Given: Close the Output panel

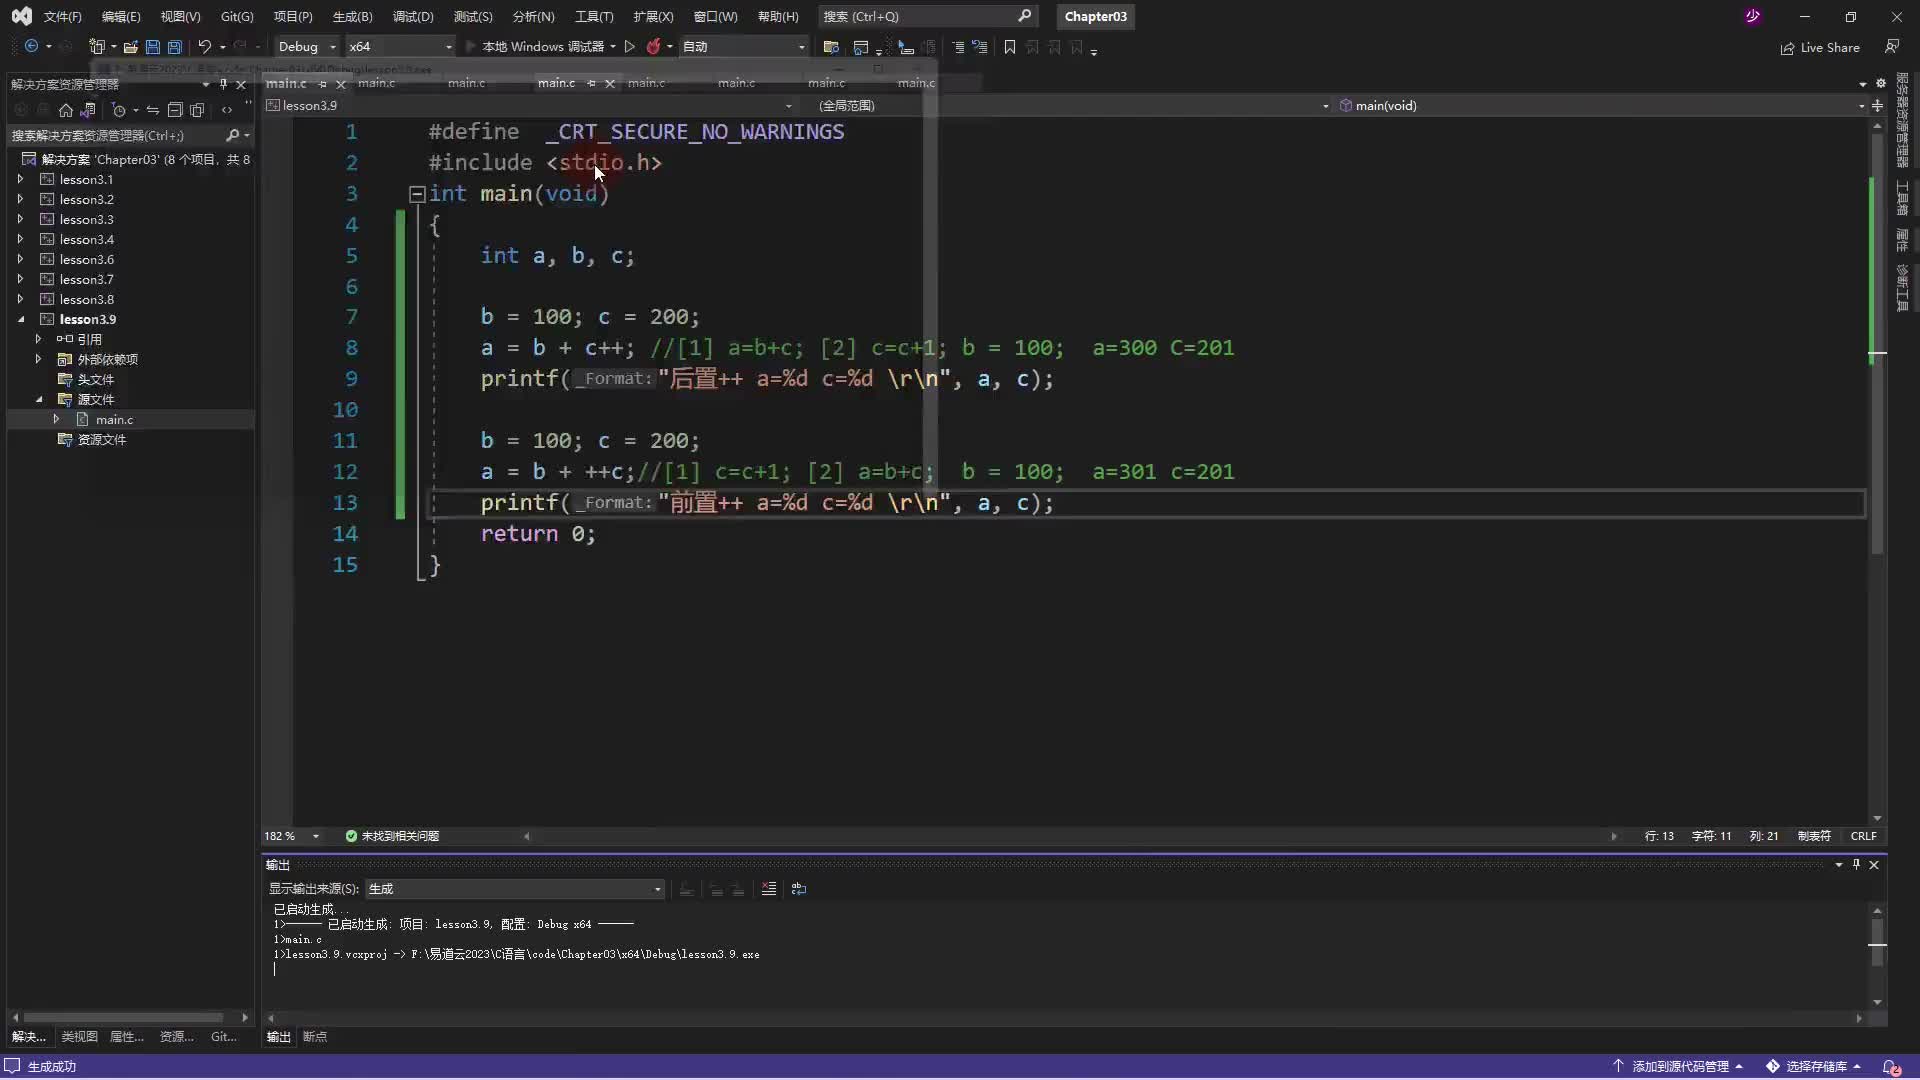Looking at the screenshot, I should click(x=1874, y=864).
